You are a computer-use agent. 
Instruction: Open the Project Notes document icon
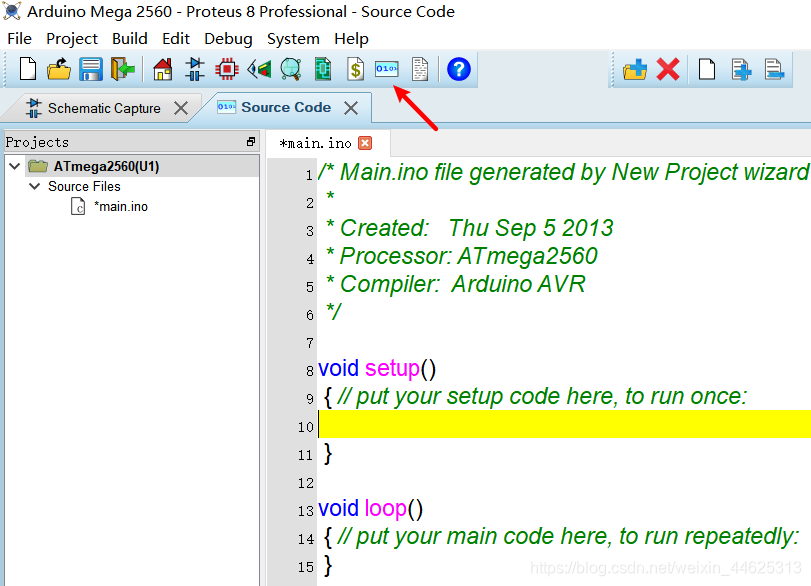tap(419, 69)
